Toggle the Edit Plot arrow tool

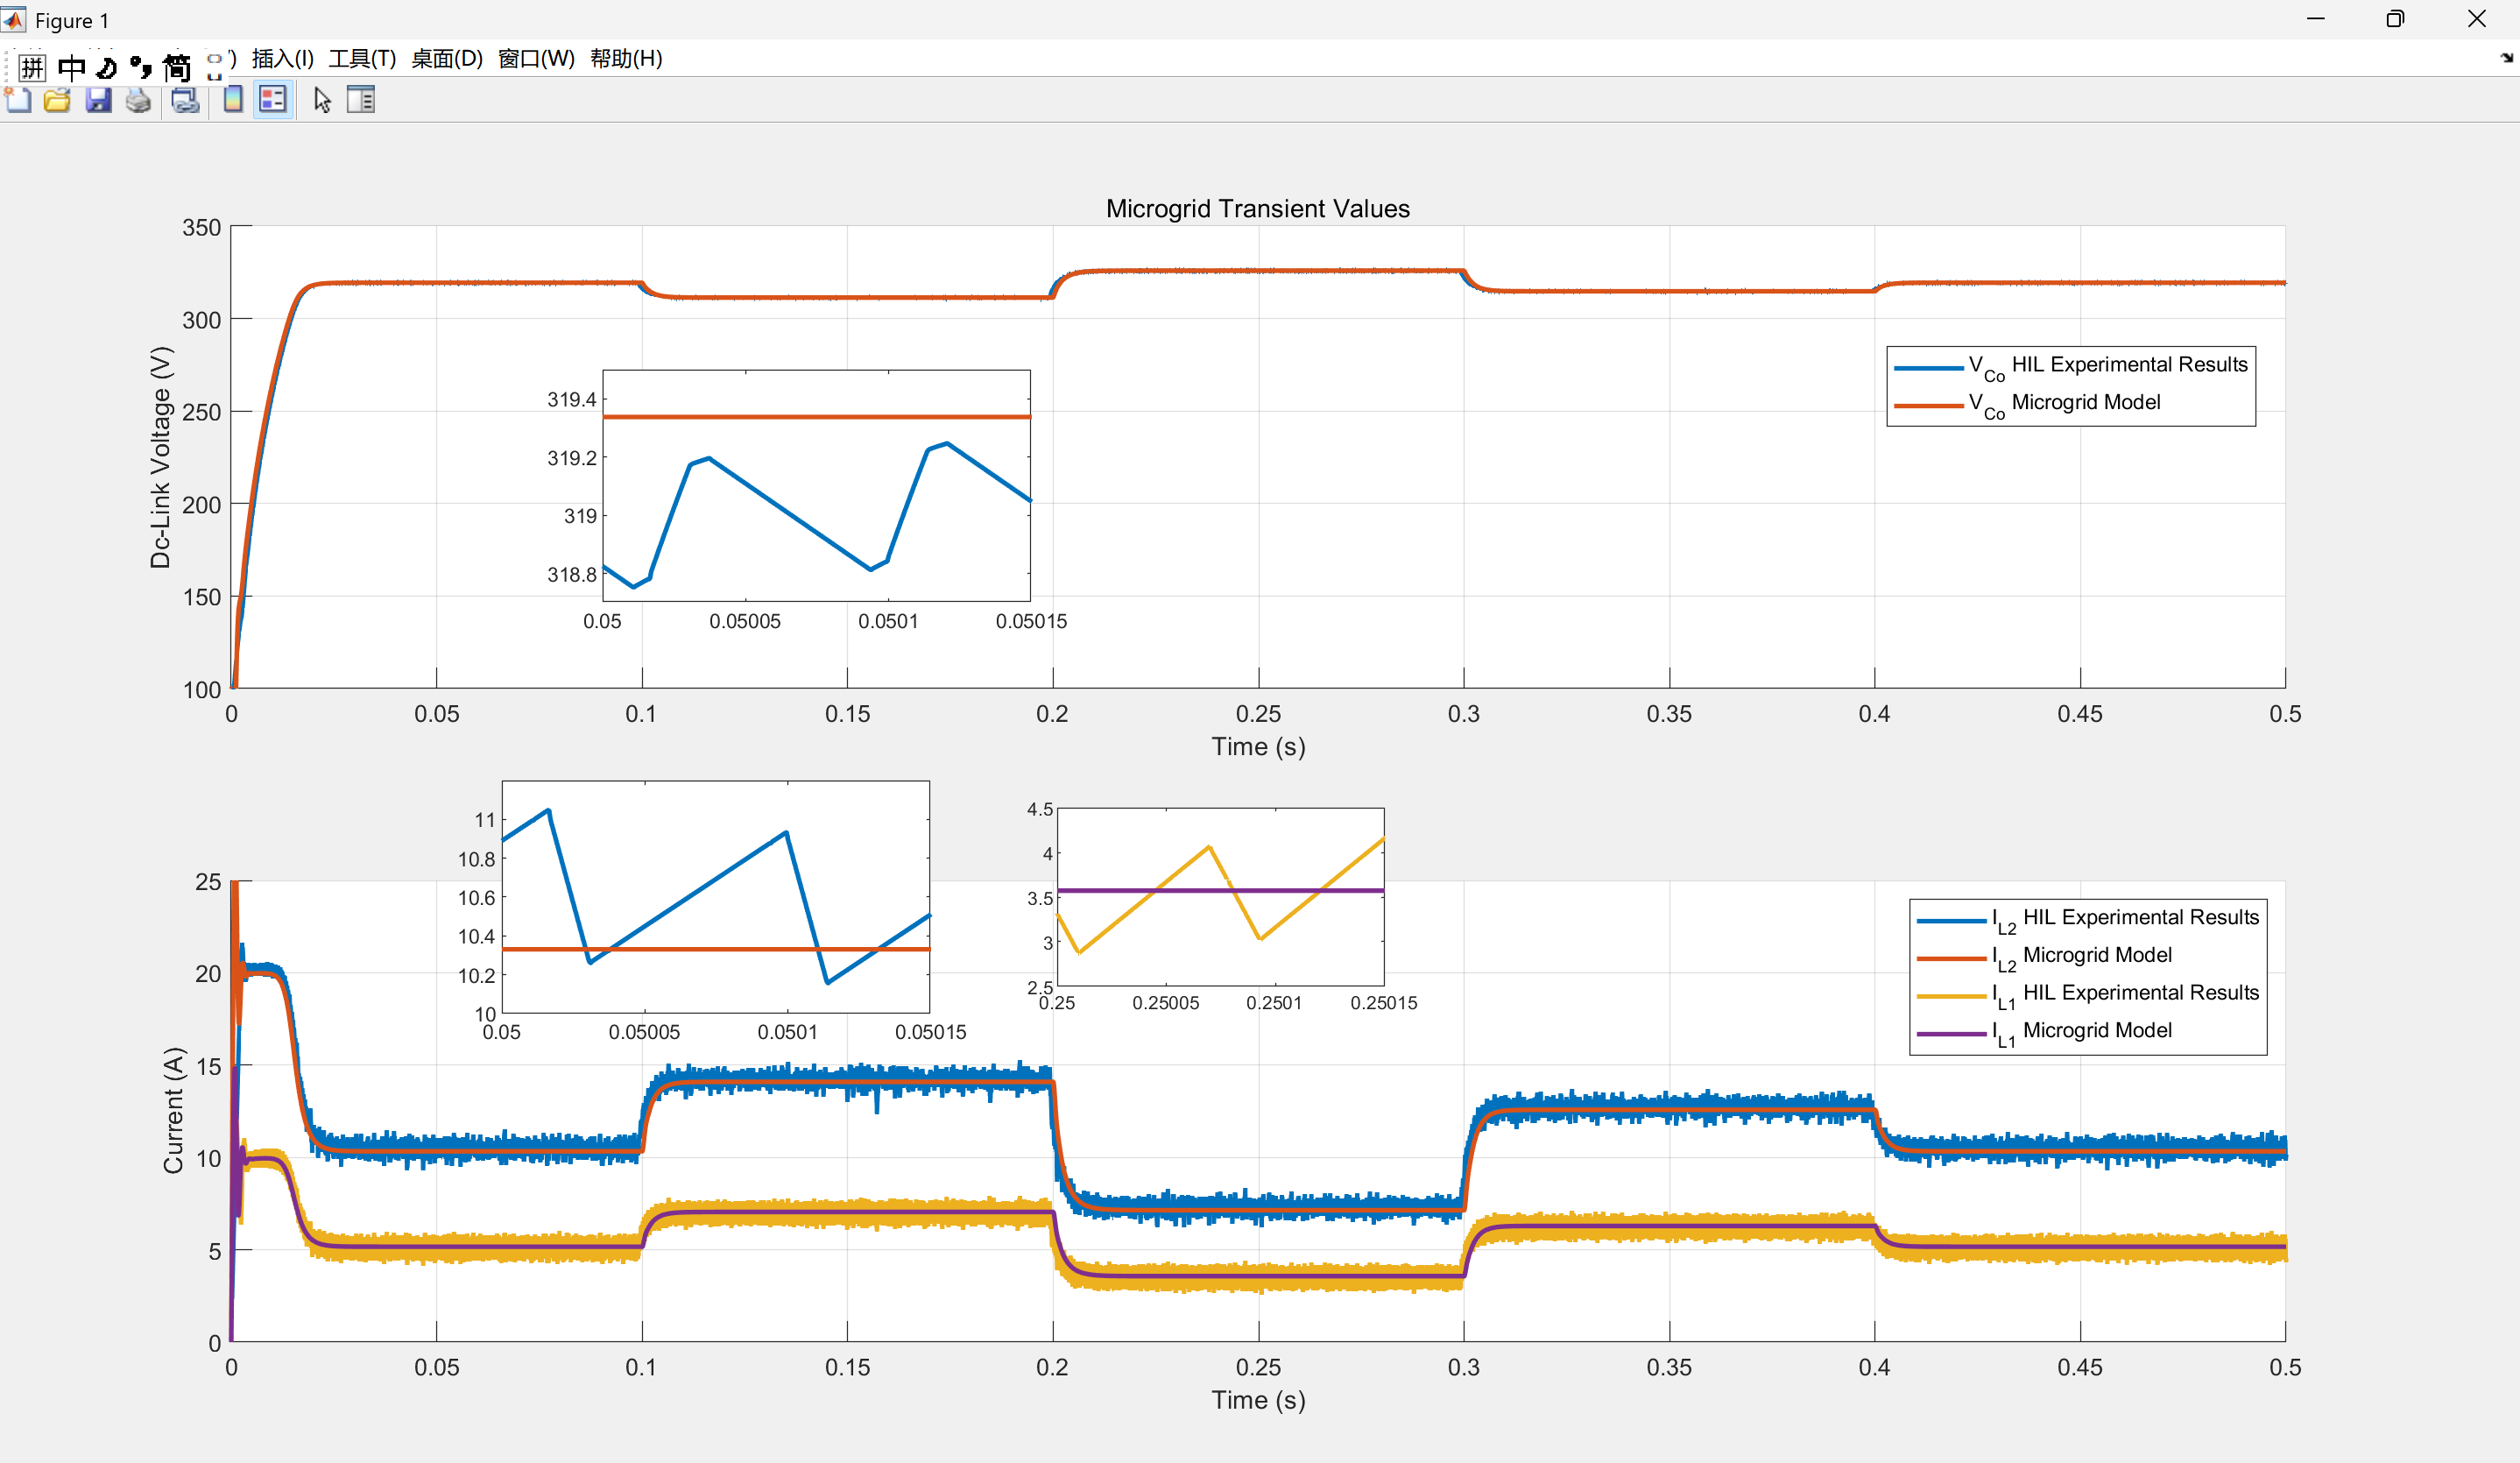click(322, 100)
